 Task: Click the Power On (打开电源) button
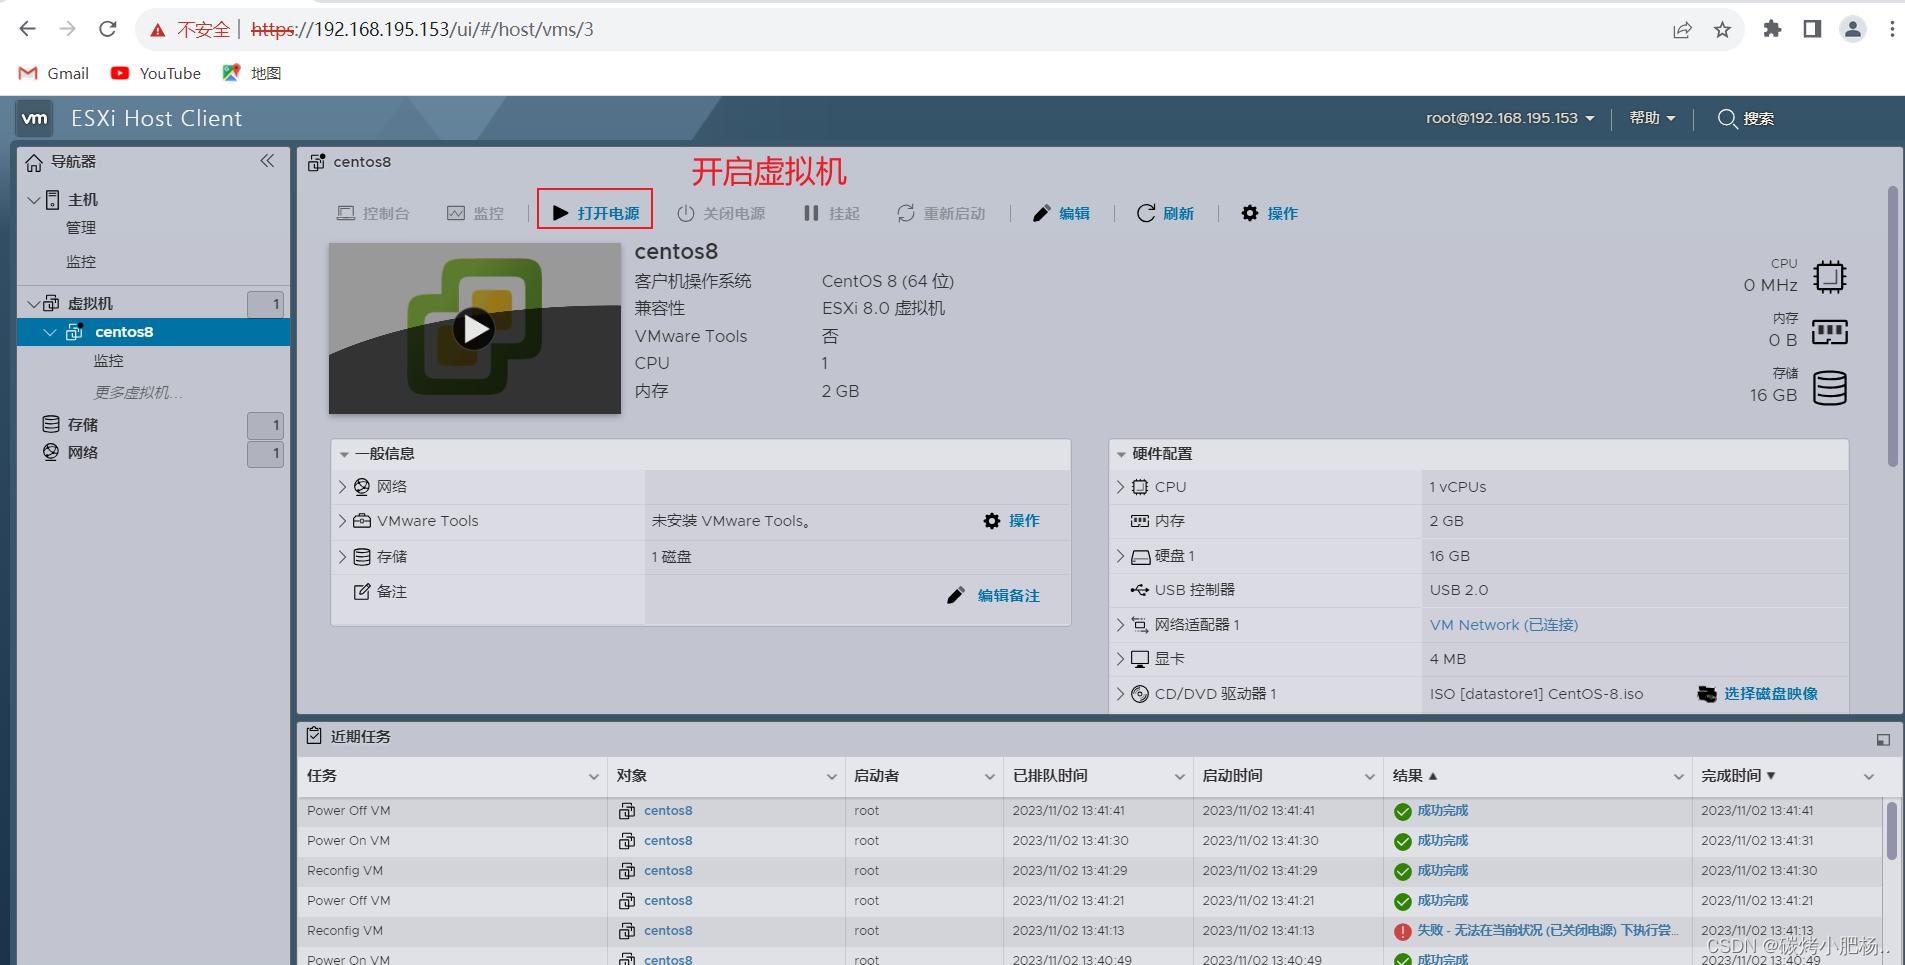596,213
